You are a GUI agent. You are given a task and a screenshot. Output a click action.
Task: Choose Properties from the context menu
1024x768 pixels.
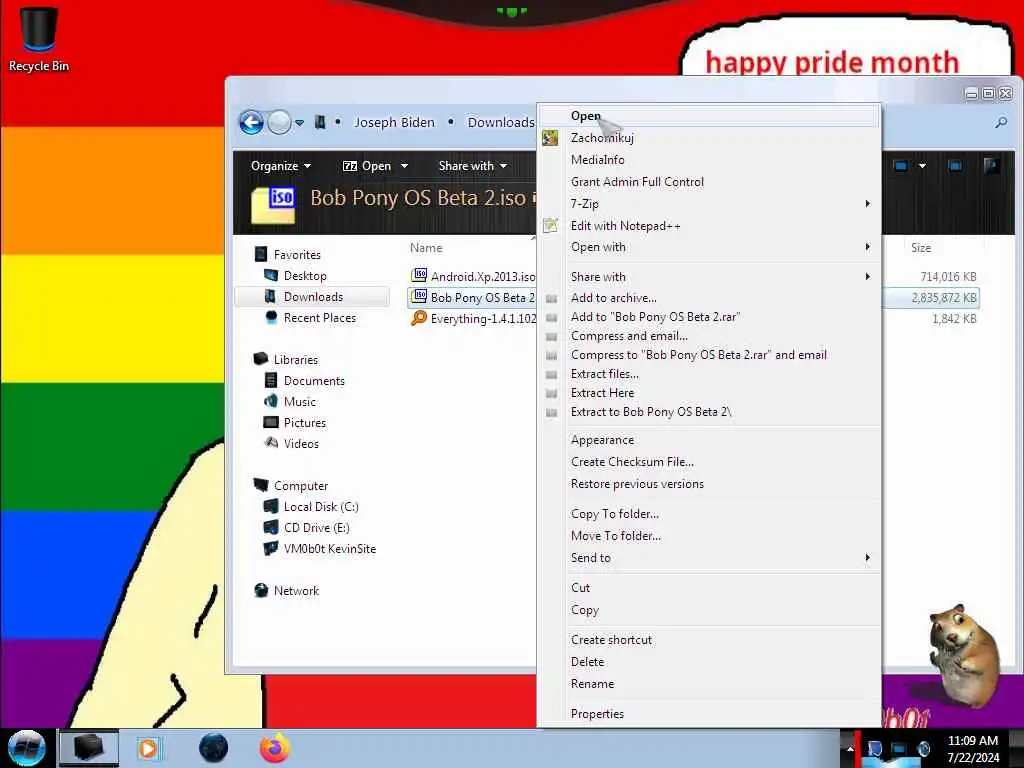[709, 714]
